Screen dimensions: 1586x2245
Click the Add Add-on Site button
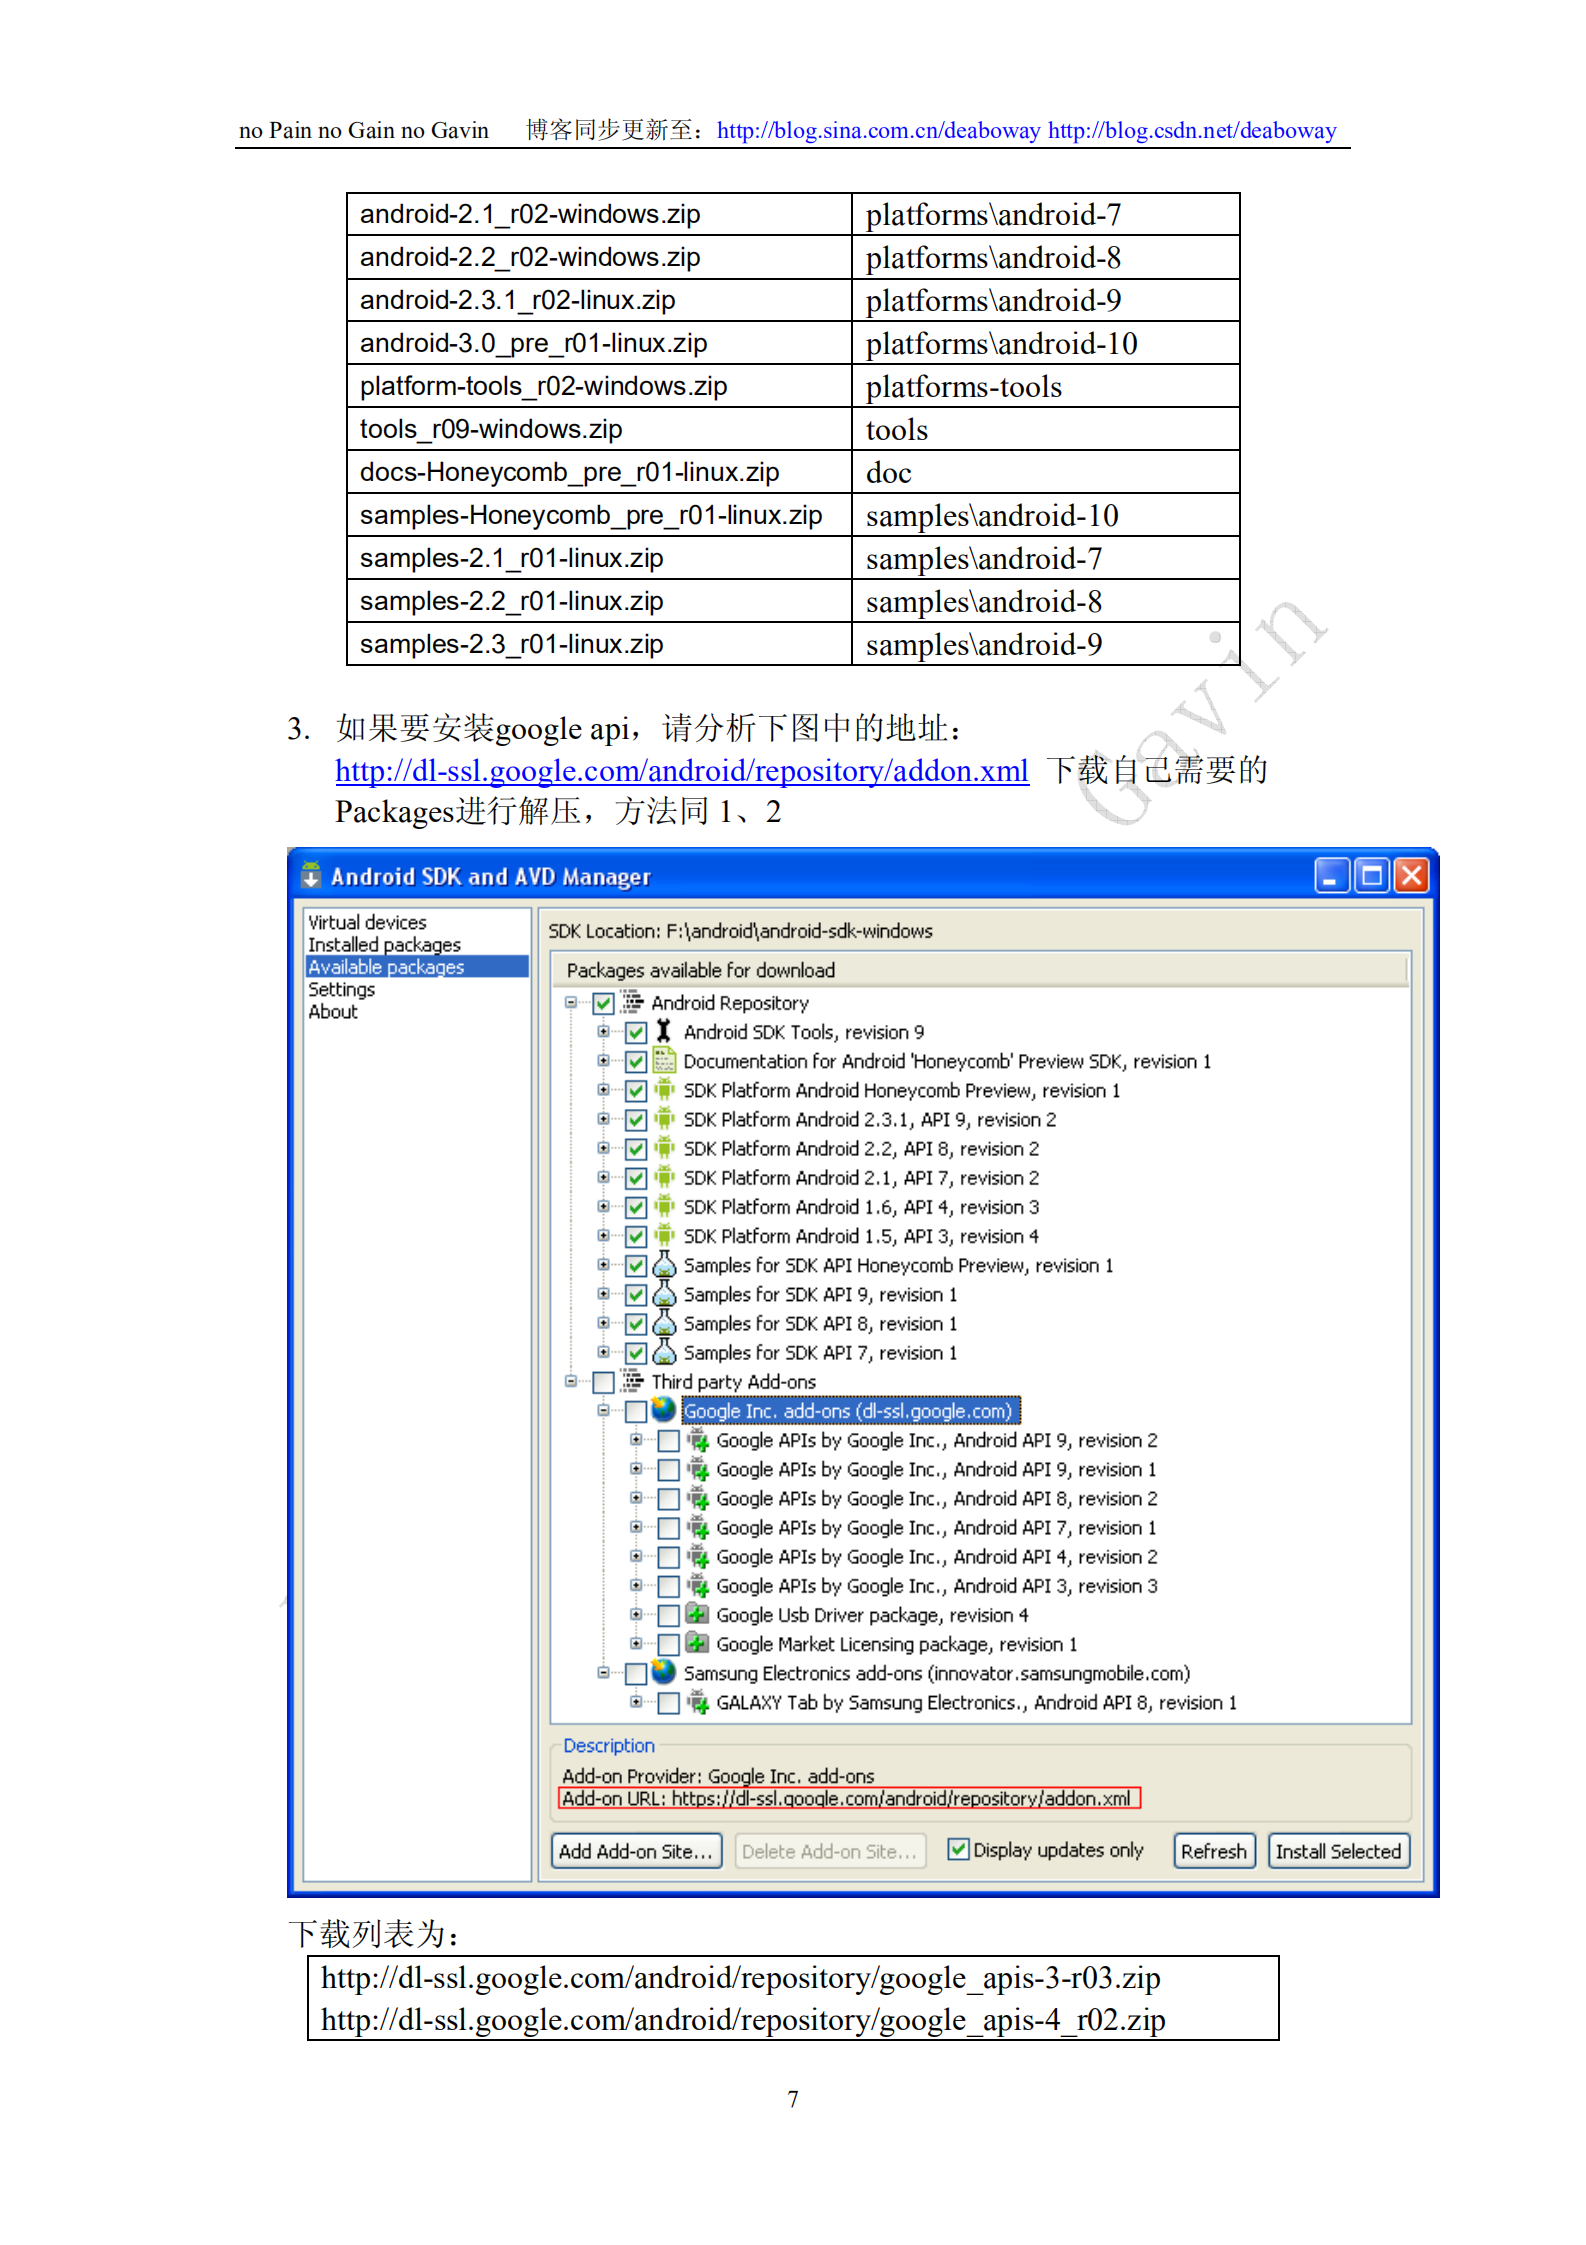(636, 1850)
